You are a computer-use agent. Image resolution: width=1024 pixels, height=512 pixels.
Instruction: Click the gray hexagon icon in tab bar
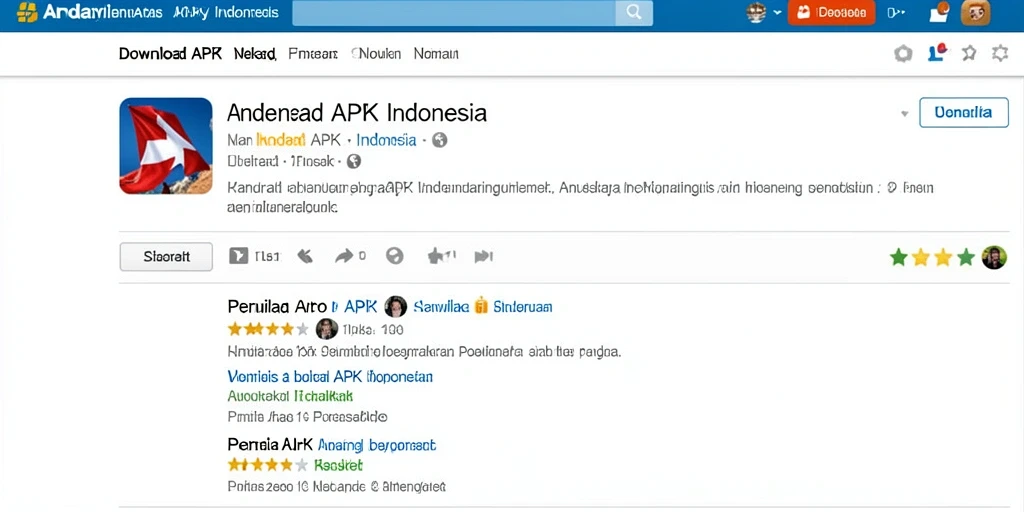point(903,54)
